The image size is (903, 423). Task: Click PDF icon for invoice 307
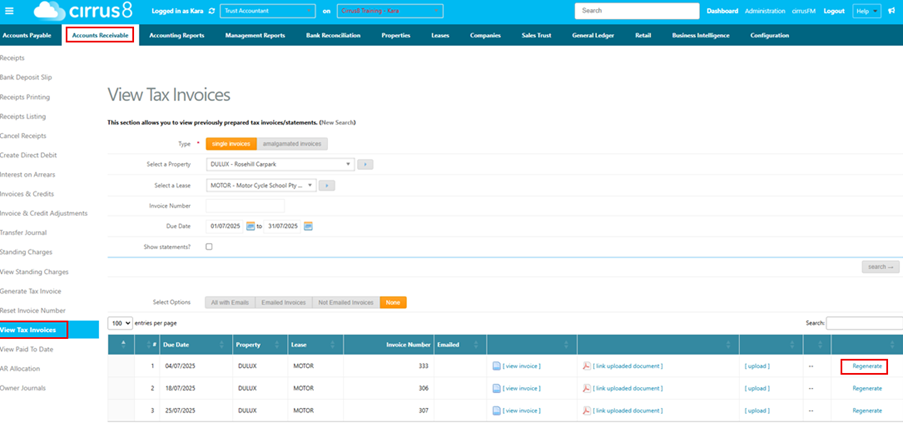(587, 410)
